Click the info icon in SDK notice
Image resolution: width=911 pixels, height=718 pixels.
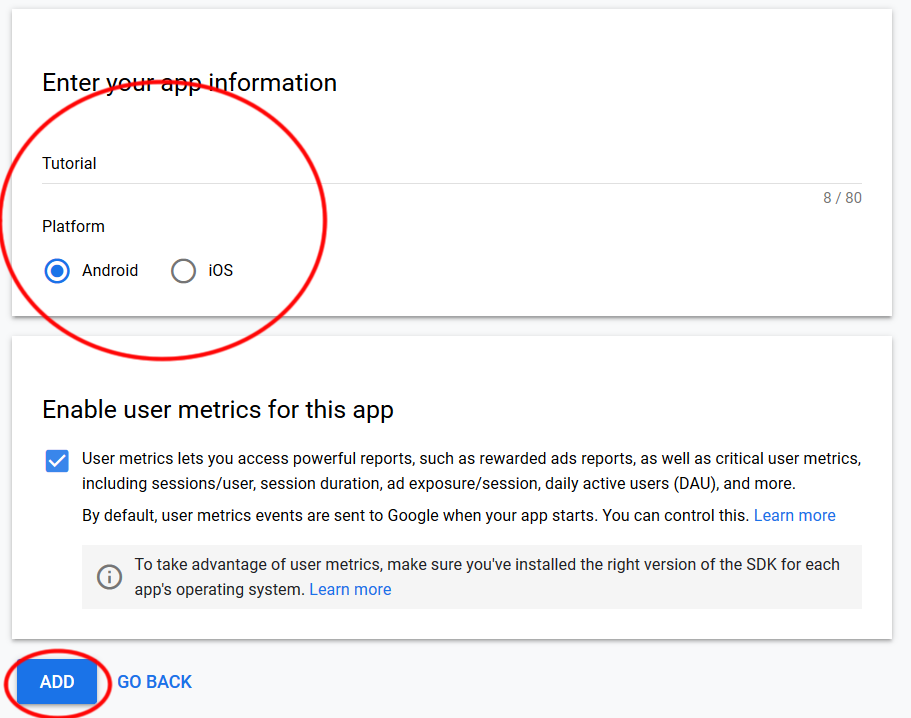click(x=109, y=577)
